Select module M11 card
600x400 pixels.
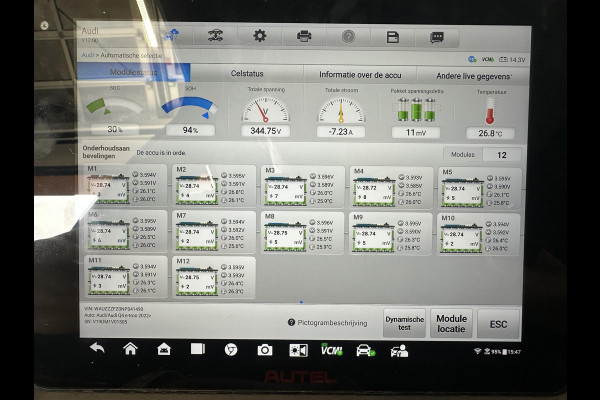point(126,277)
